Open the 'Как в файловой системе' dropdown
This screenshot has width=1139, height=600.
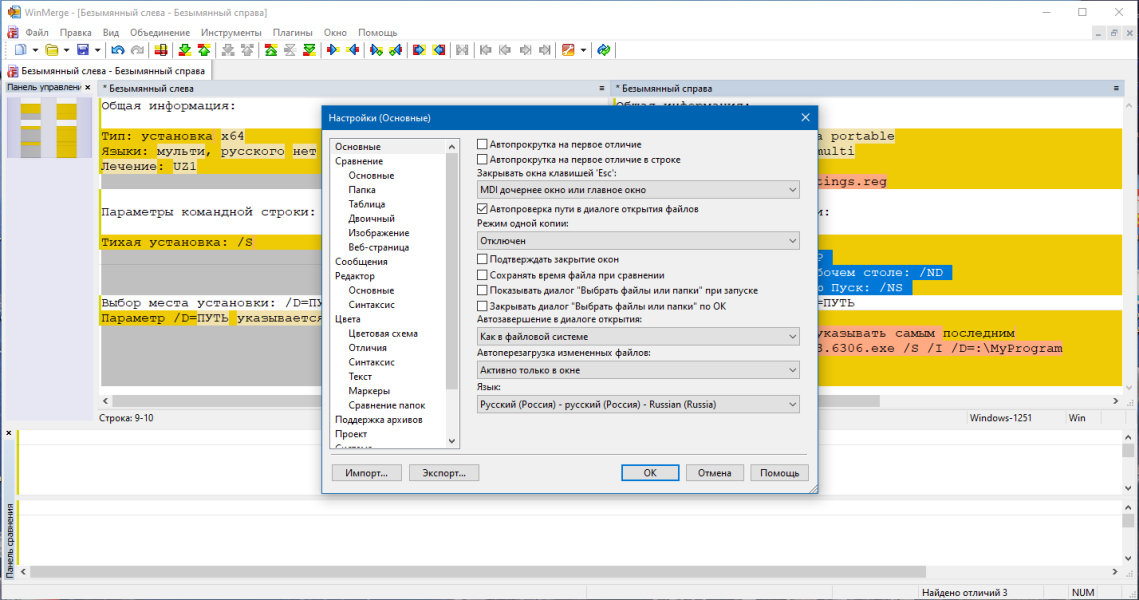click(x=638, y=336)
